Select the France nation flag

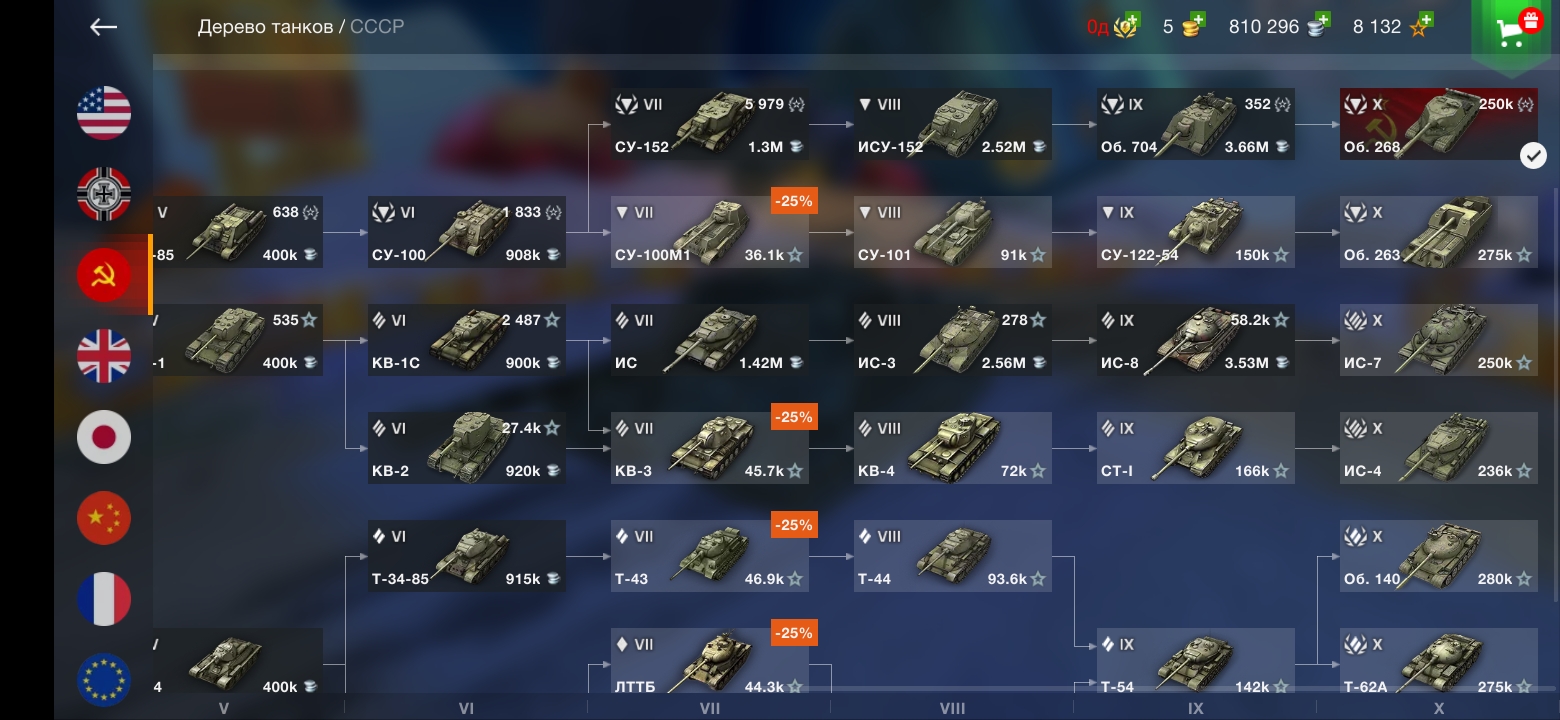[104, 599]
